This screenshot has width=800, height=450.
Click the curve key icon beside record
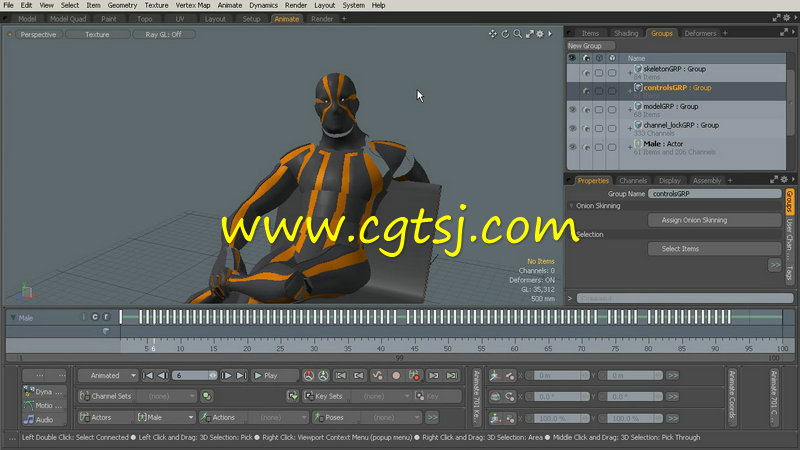click(378, 376)
